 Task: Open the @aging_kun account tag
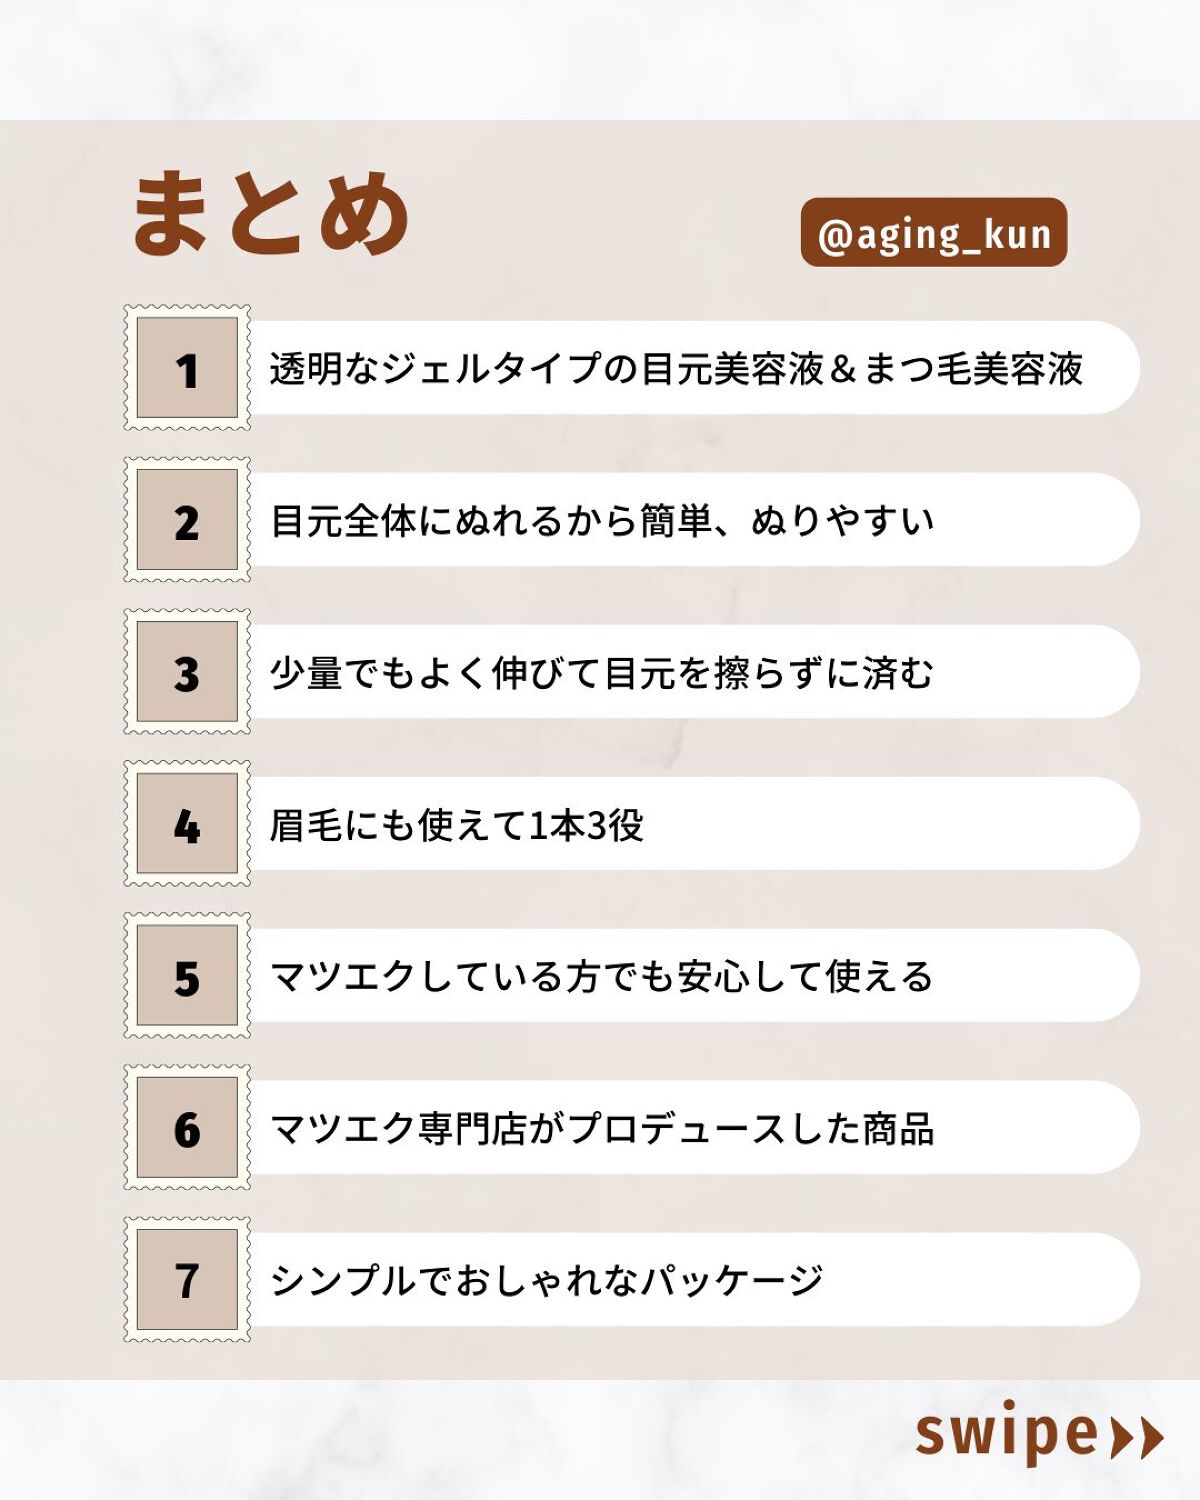[934, 233]
